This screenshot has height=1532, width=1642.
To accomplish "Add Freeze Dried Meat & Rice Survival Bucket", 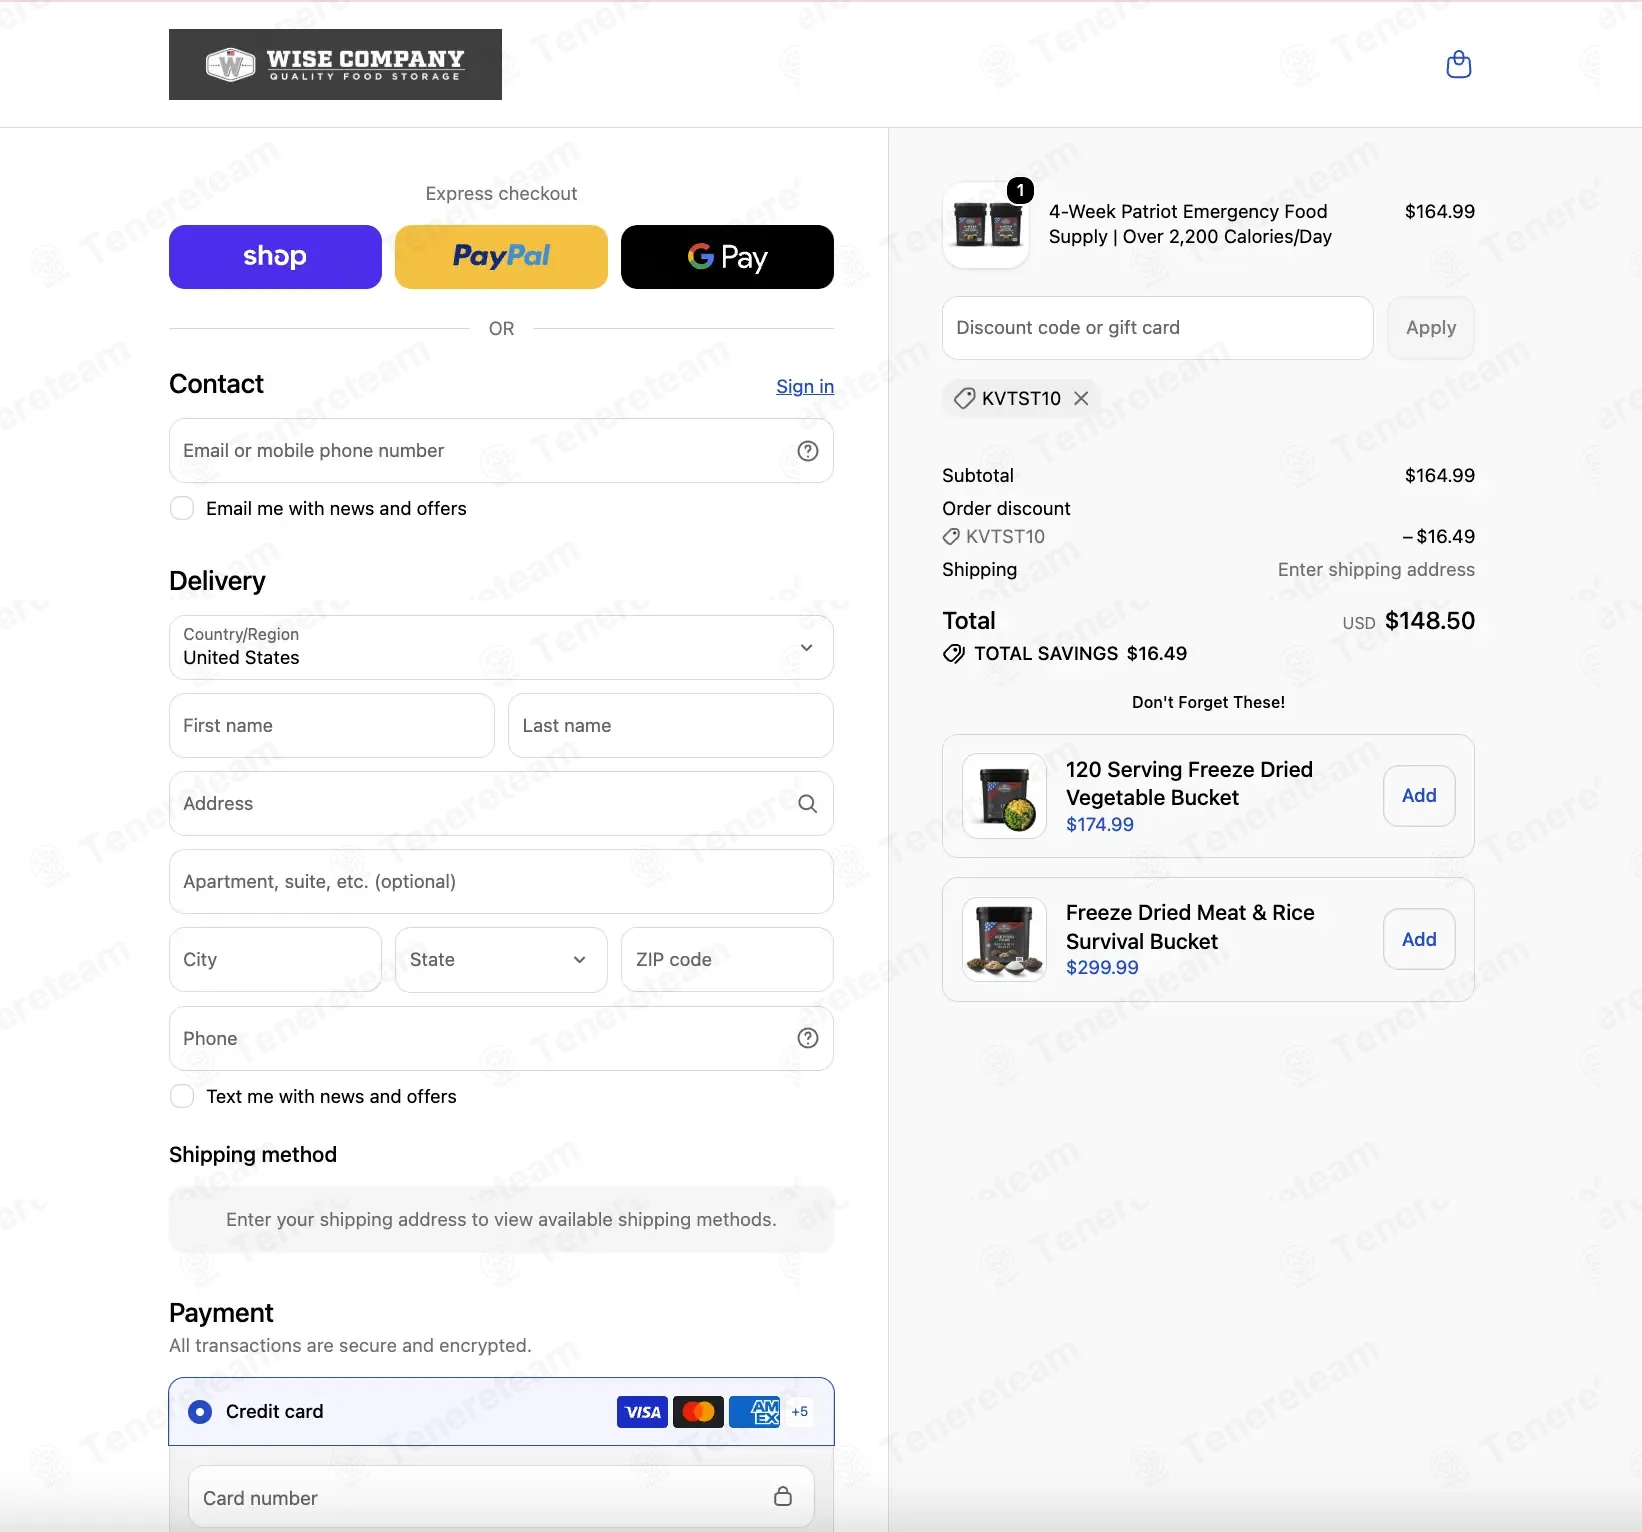I will coord(1419,939).
